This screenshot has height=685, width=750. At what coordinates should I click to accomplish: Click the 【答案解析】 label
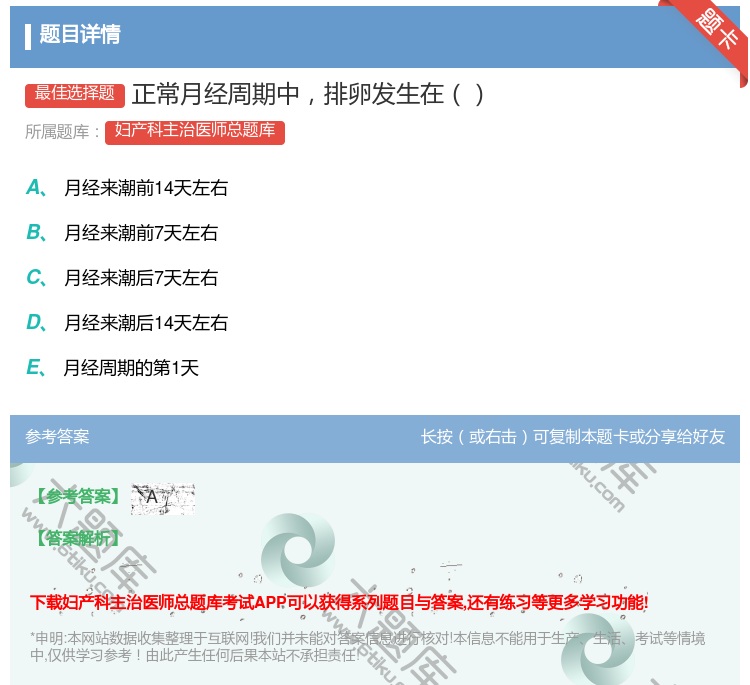click(77, 539)
